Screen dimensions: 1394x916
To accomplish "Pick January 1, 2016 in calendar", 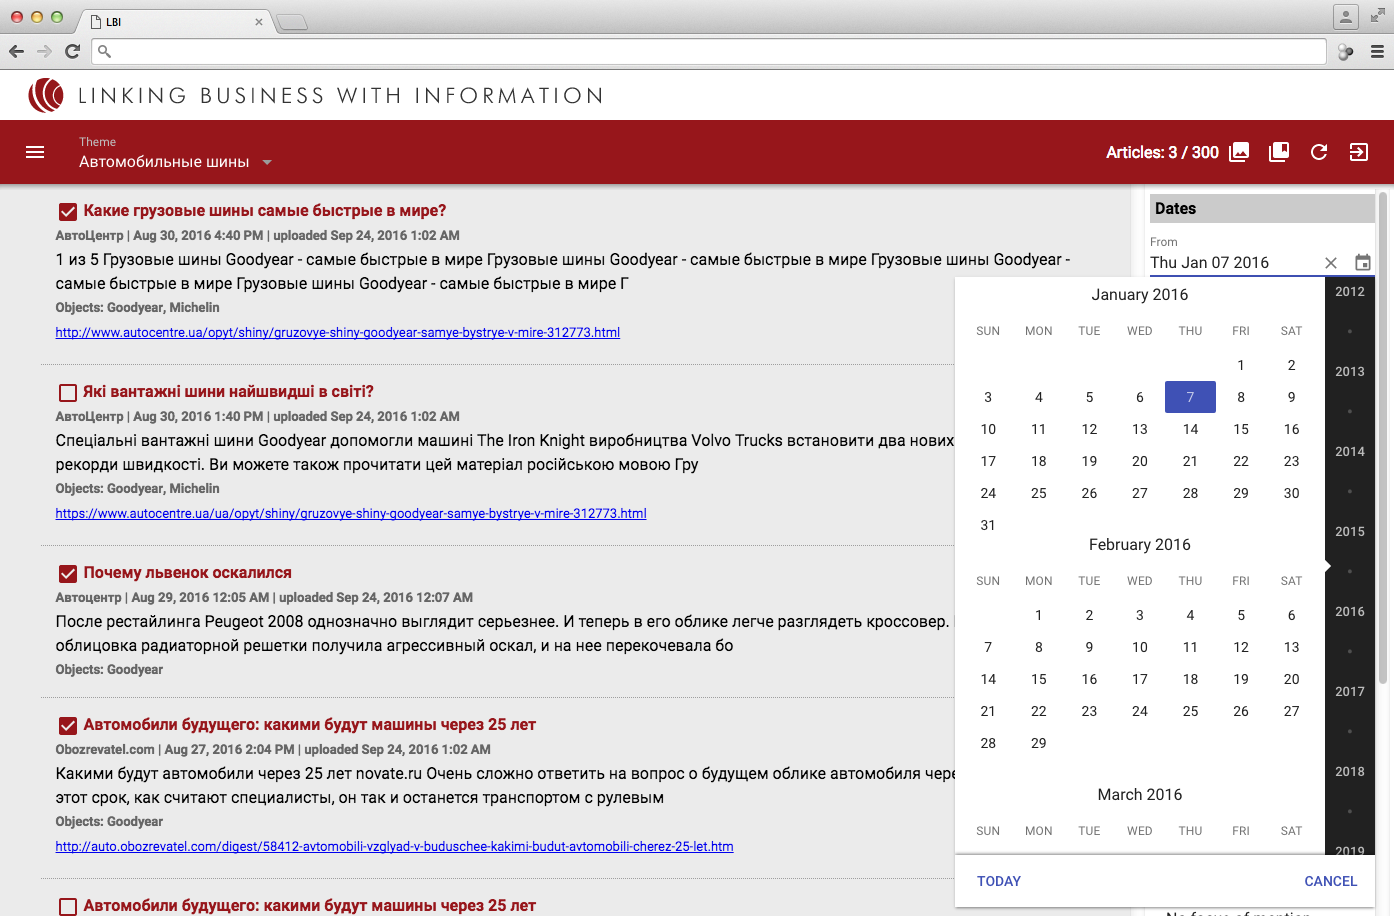I will coord(1241,365).
